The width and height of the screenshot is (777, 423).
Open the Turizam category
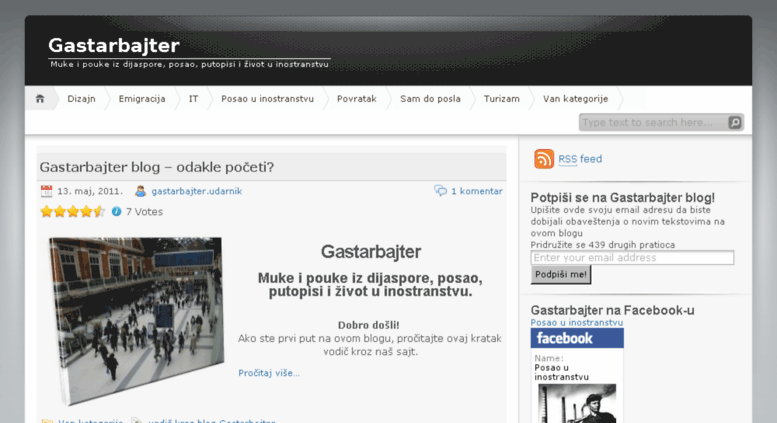click(x=501, y=99)
